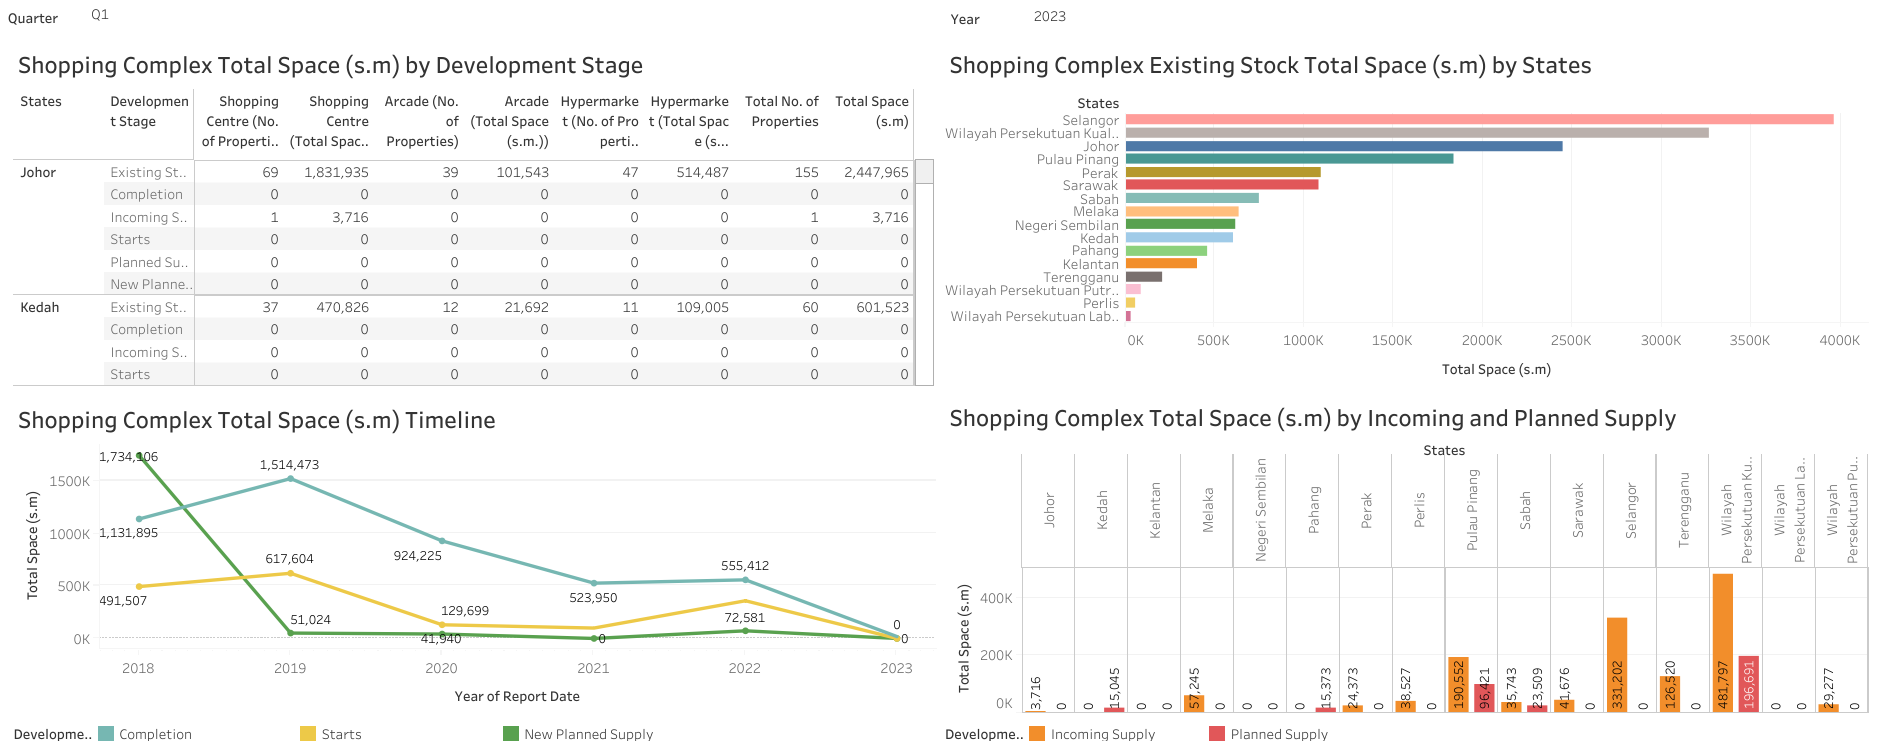This screenshot has height=754, width=1881.
Task: Click the 924,225 Completion point for 2020
Action: [442, 541]
